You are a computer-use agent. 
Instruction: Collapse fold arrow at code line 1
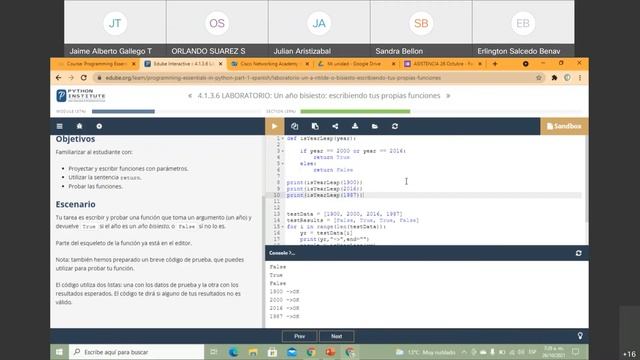pyautogui.click(x=283, y=139)
